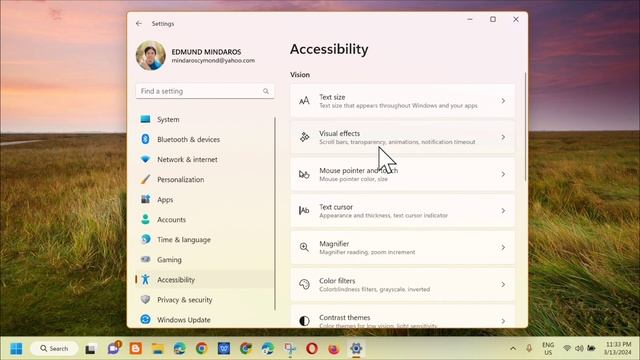
Task: Click the sidebar navigation scrollbar
Action: coord(275,213)
